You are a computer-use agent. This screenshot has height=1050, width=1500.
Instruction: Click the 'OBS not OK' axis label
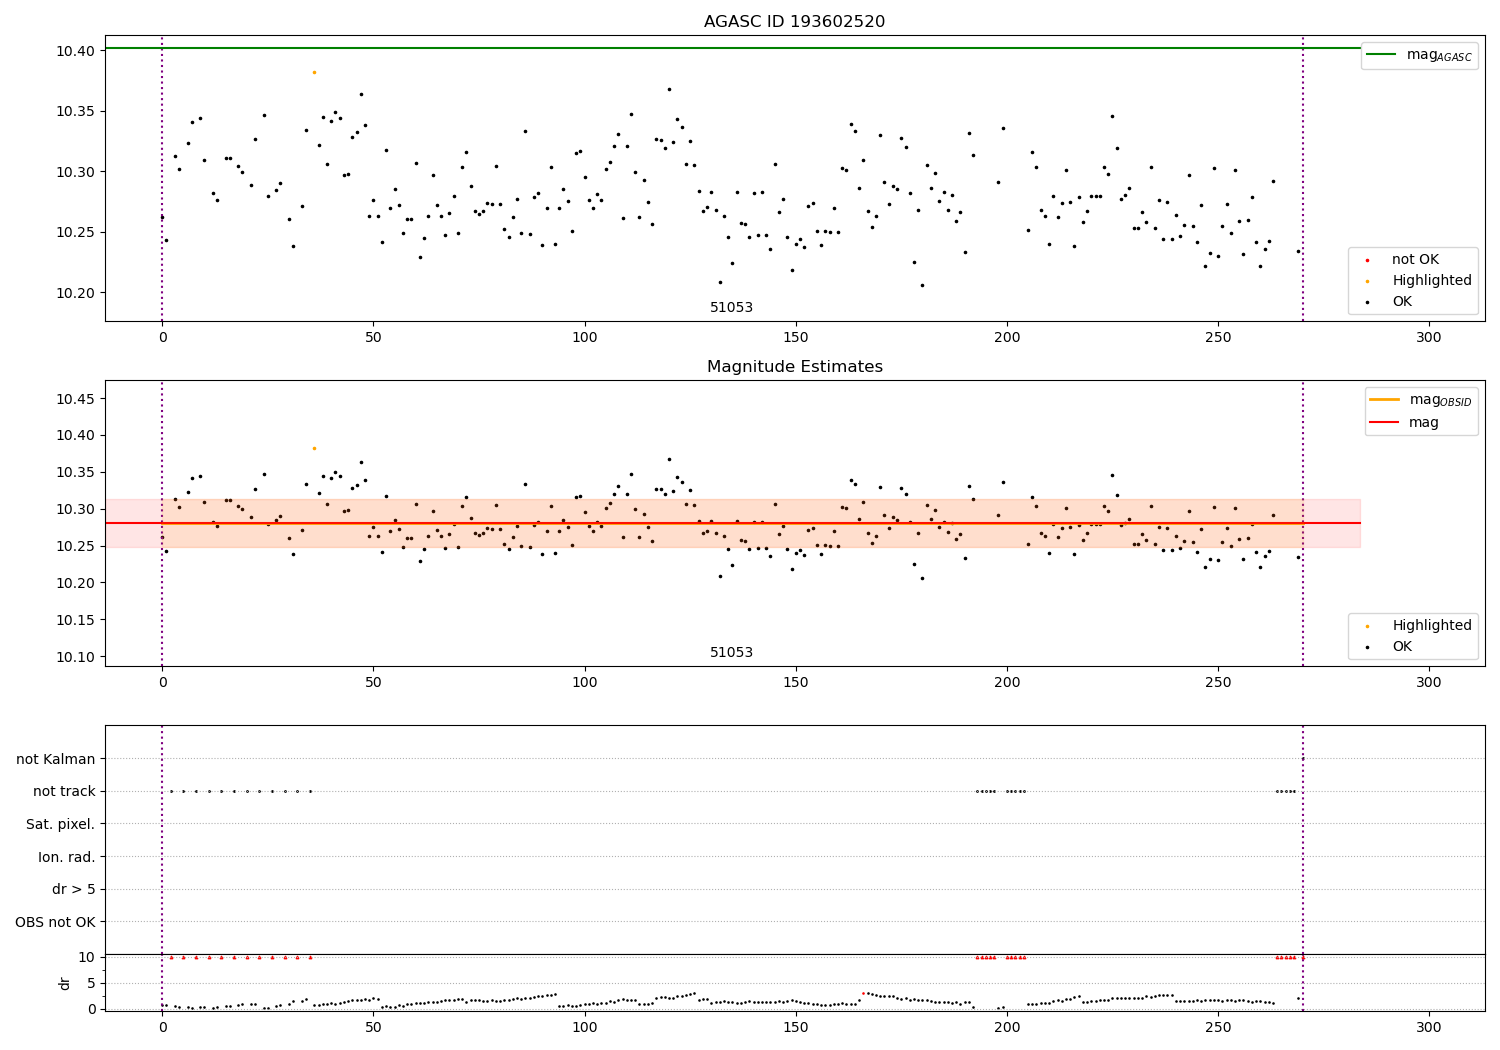click(56, 922)
